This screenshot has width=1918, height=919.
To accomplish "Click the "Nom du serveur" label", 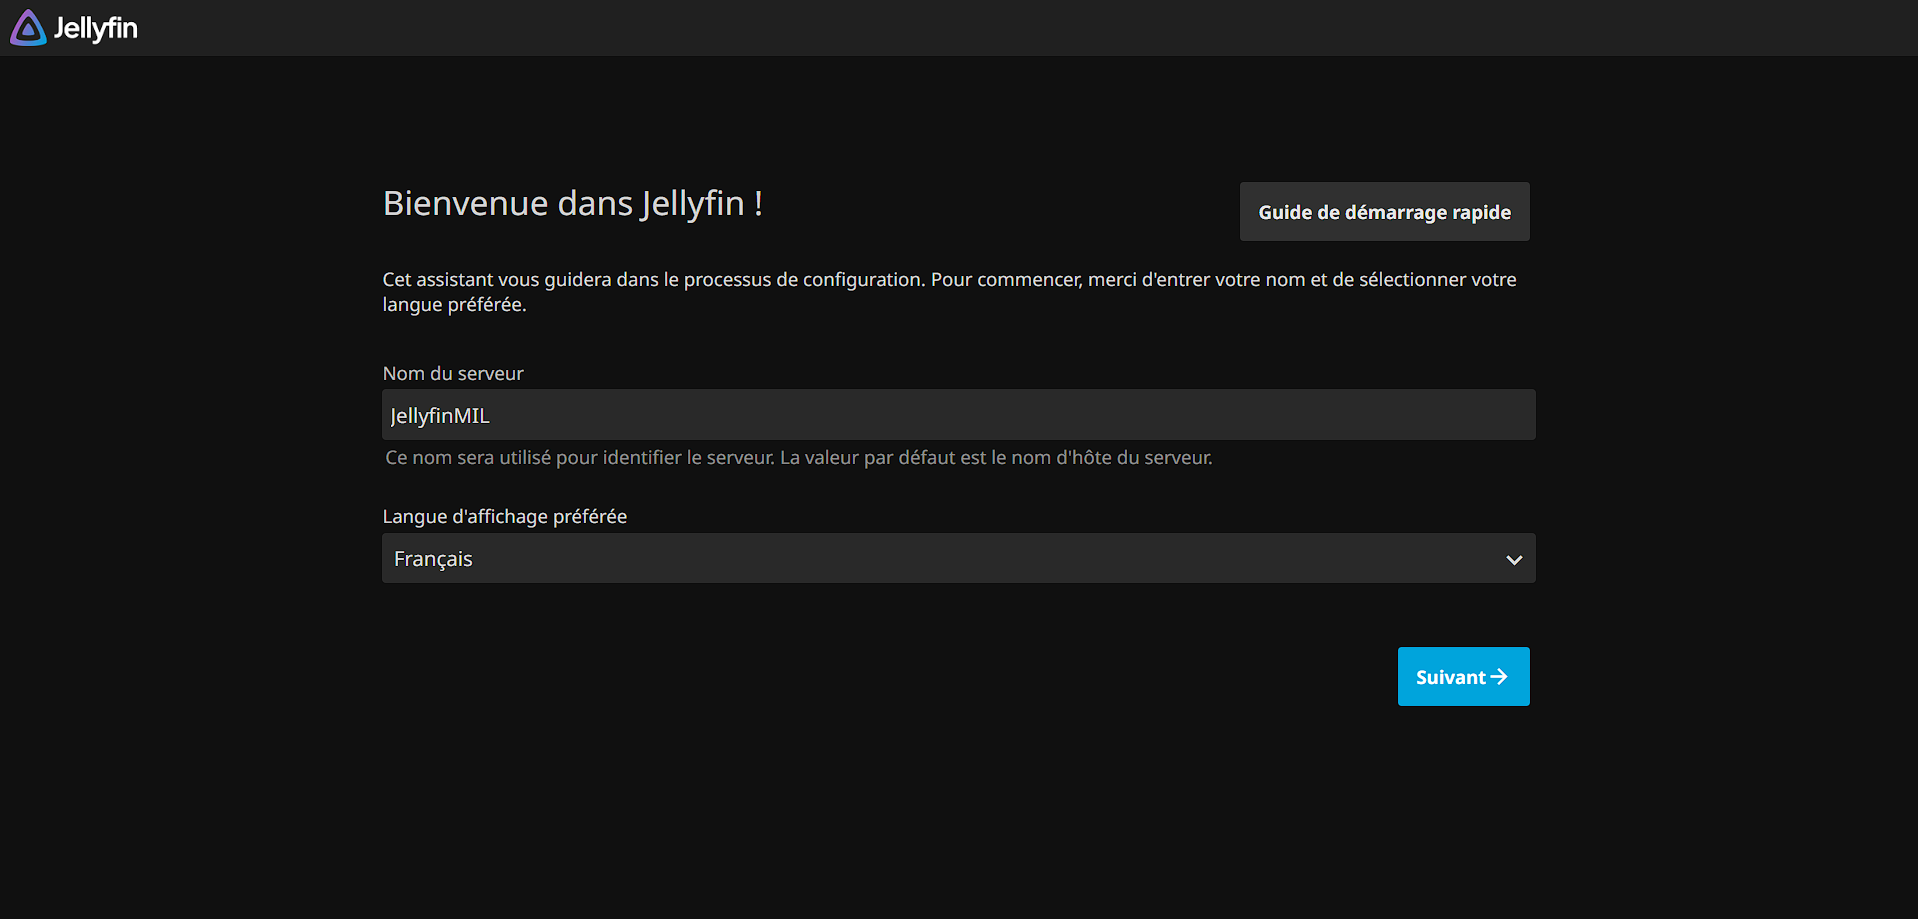I will click(453, 373).
